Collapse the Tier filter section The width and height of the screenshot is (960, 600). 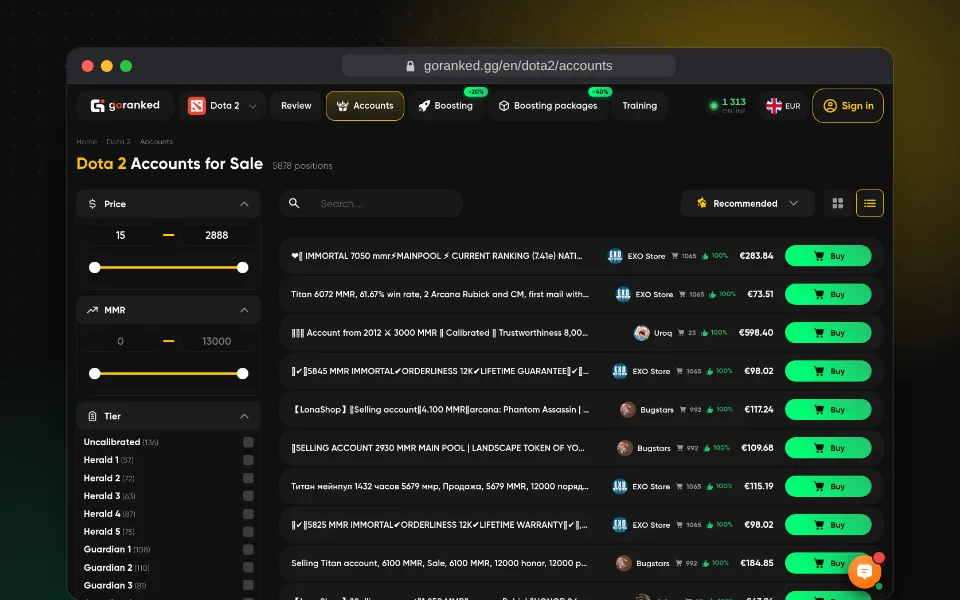244,416
